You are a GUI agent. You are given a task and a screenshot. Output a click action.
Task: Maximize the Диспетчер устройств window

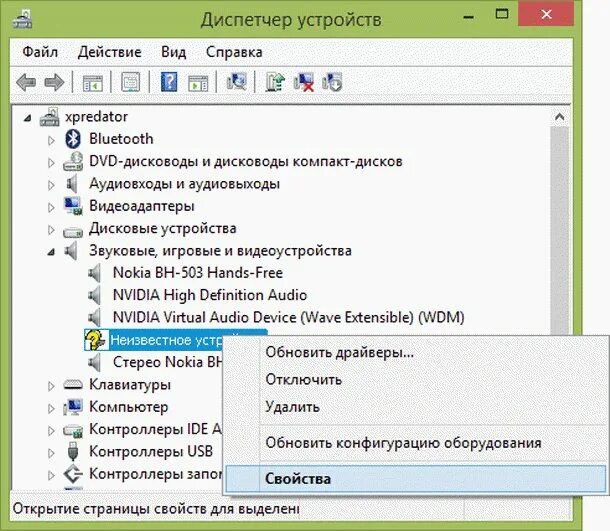[x=502, y=15]
